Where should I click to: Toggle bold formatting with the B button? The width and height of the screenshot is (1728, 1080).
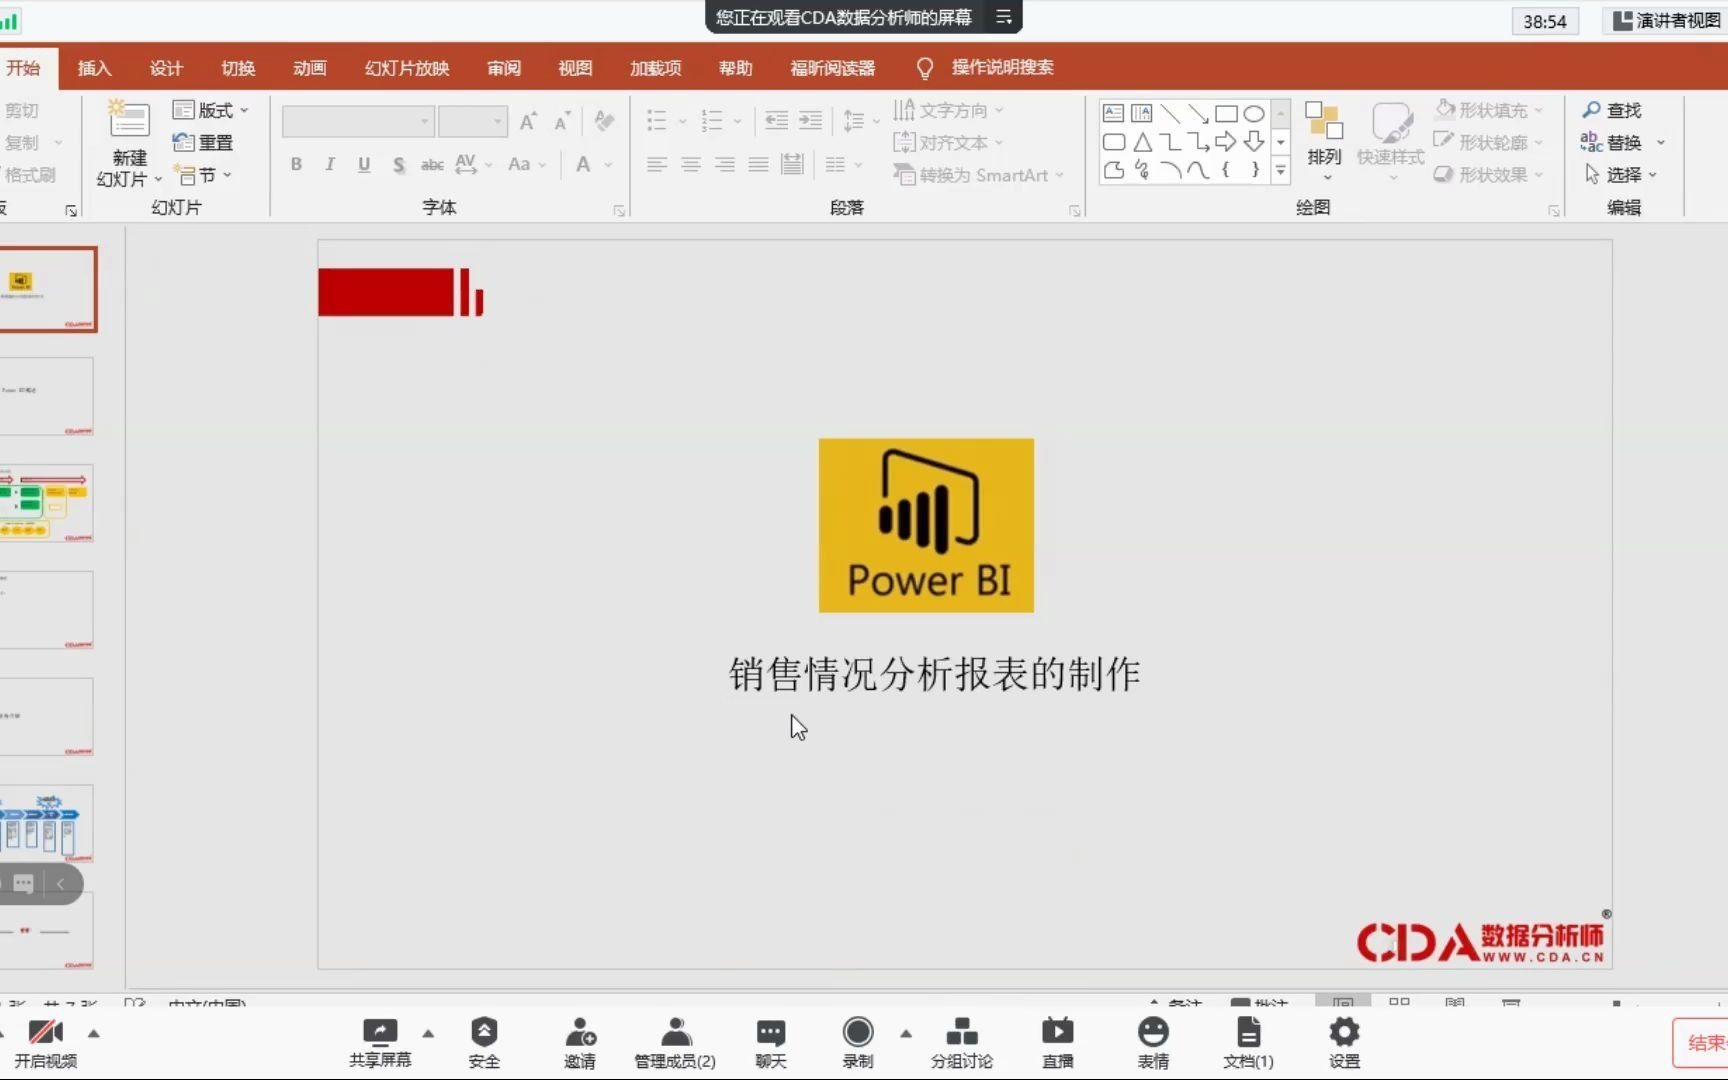pyautogui.click(x=296, y=164)
